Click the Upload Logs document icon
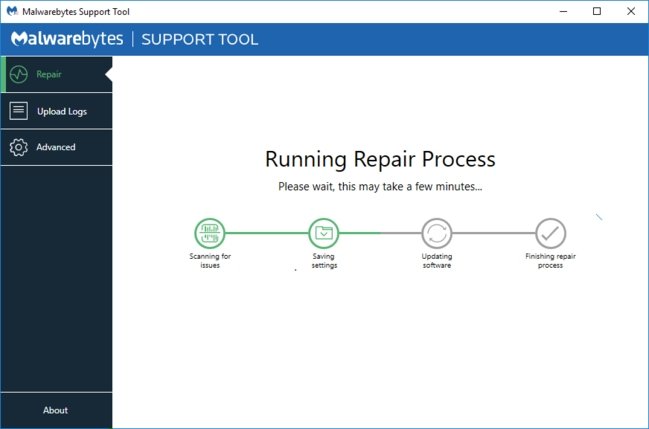 (x=18, y=111)
